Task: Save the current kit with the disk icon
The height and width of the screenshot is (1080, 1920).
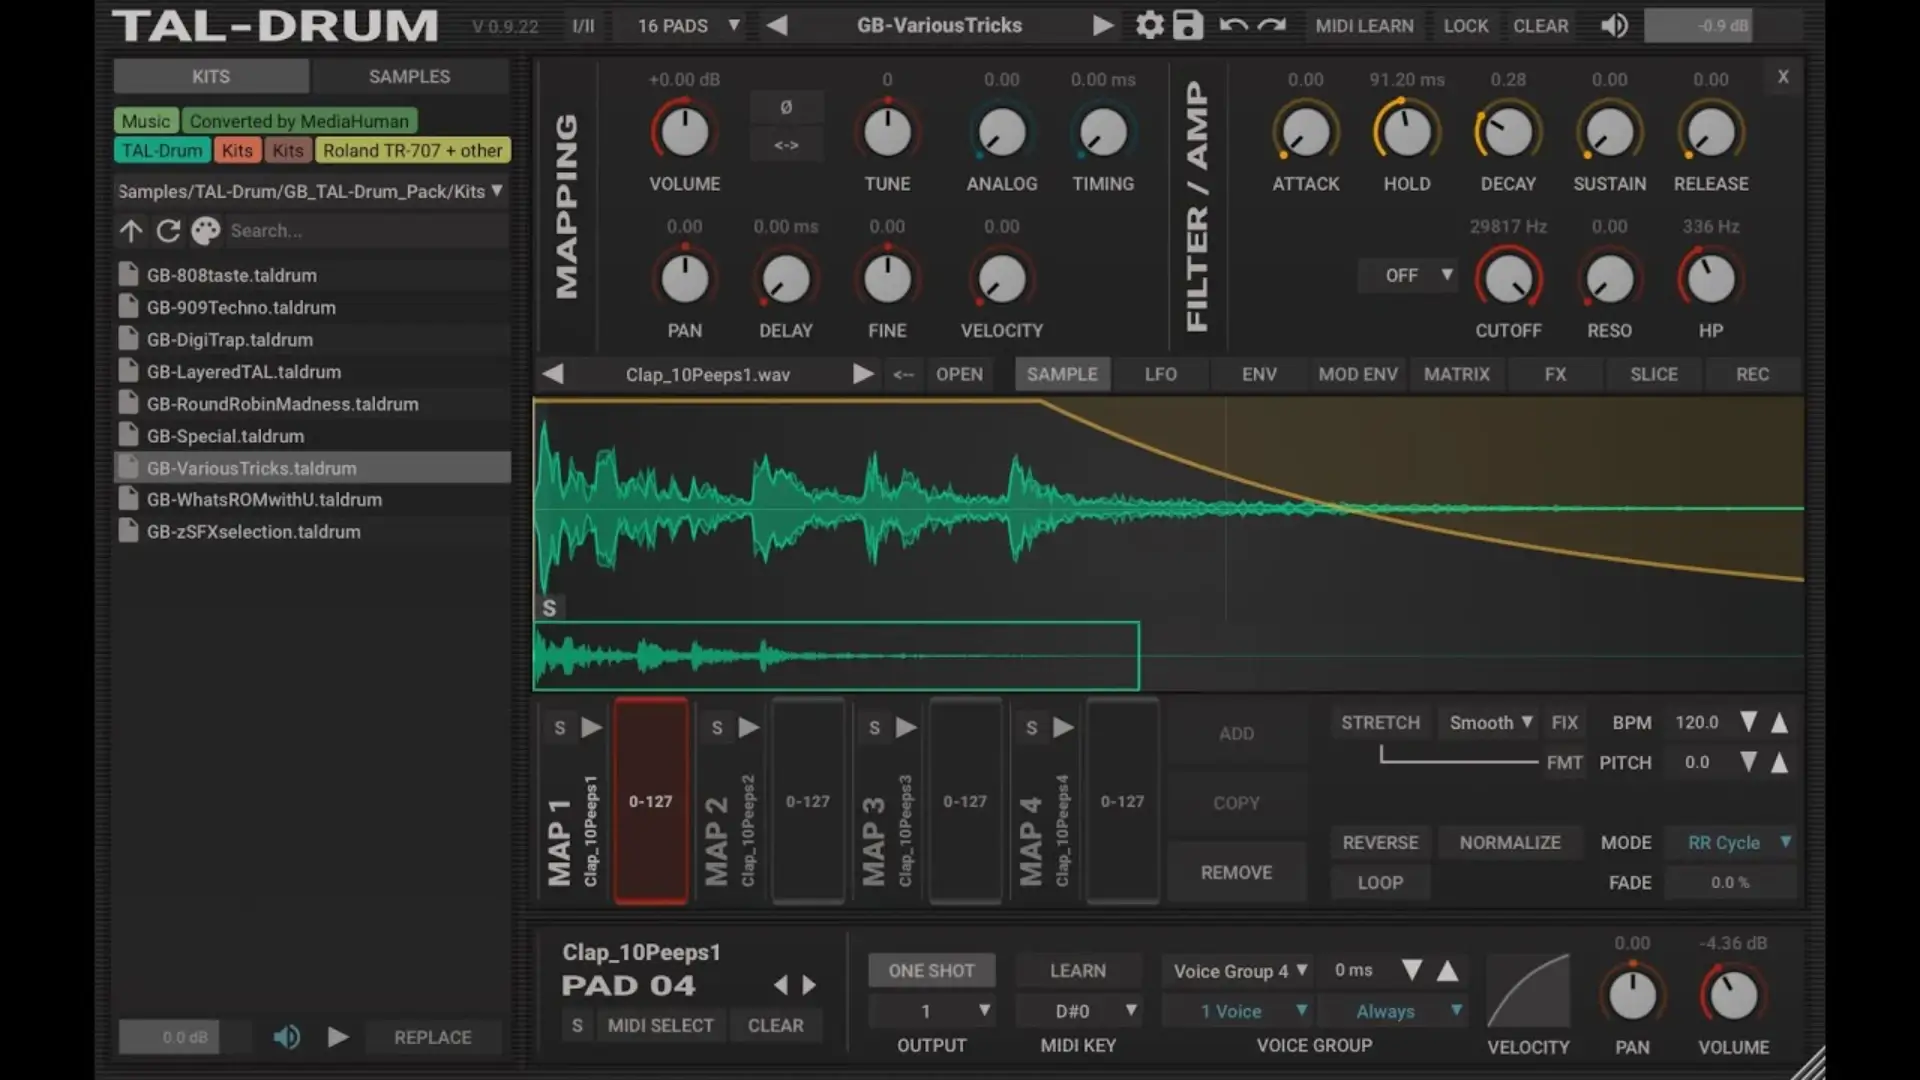Action: pyautogui.click(x=1187, y=25)
